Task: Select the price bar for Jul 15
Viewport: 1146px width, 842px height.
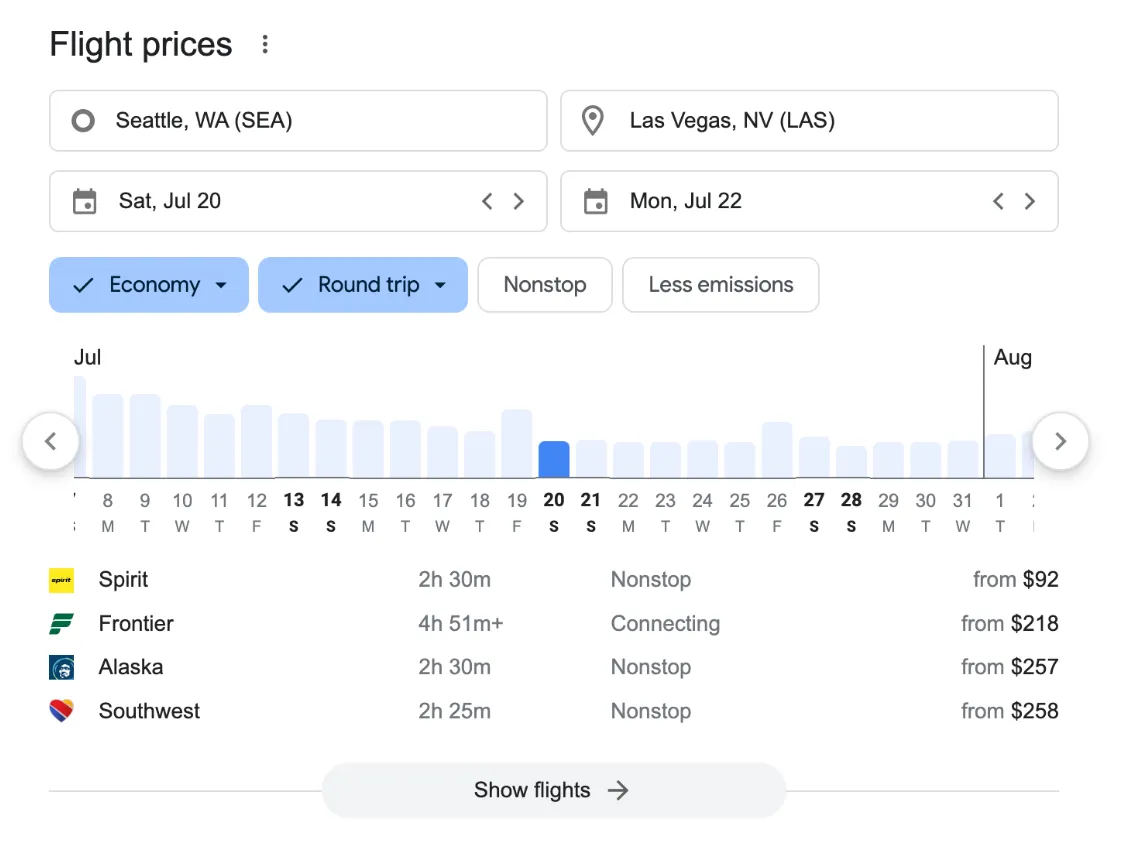Action: coord(368,450)
